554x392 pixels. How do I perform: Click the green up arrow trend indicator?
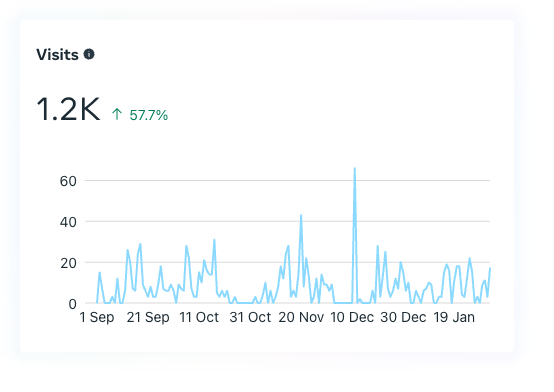coord(117,114)
